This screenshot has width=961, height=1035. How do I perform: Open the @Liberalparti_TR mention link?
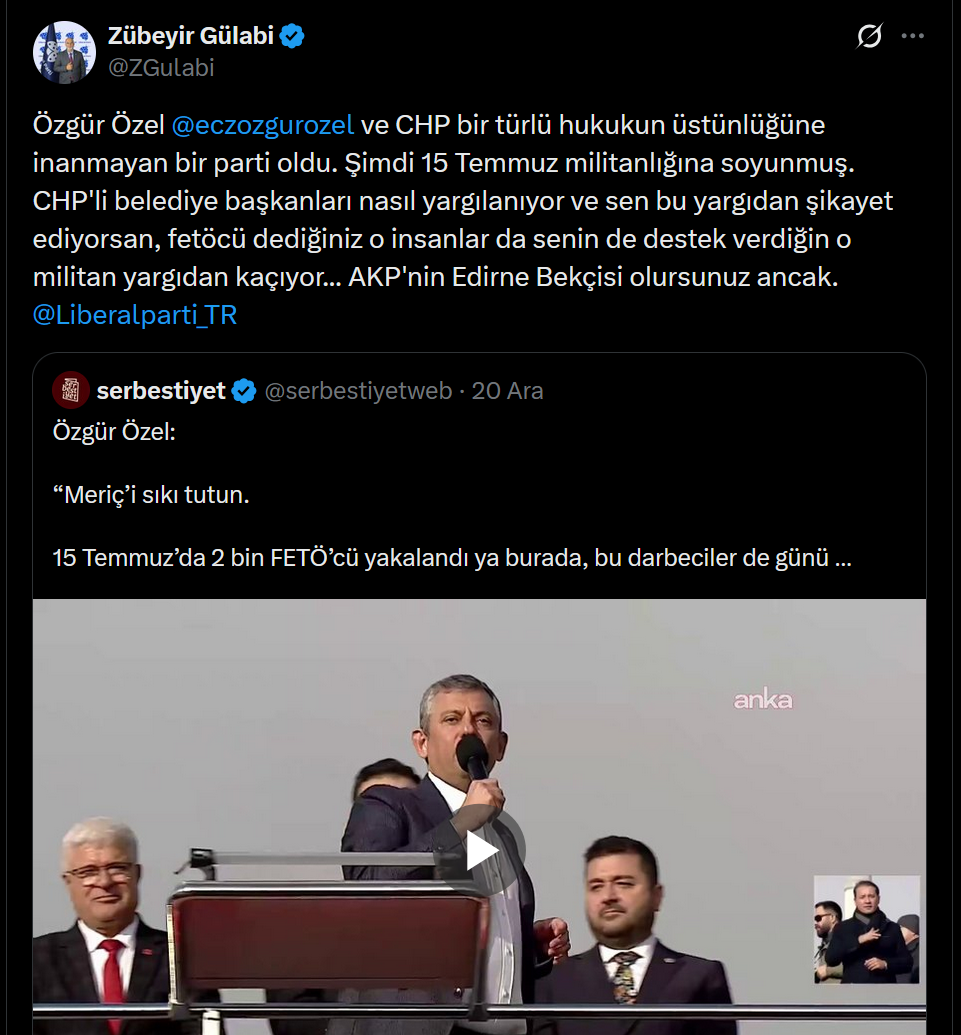134,315
